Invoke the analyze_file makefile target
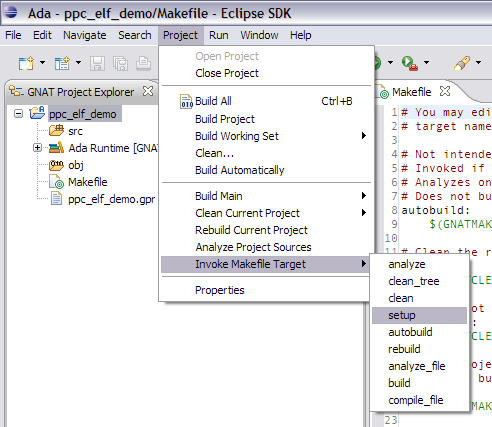This screenshot has width=492, height=427. (419, 366)
